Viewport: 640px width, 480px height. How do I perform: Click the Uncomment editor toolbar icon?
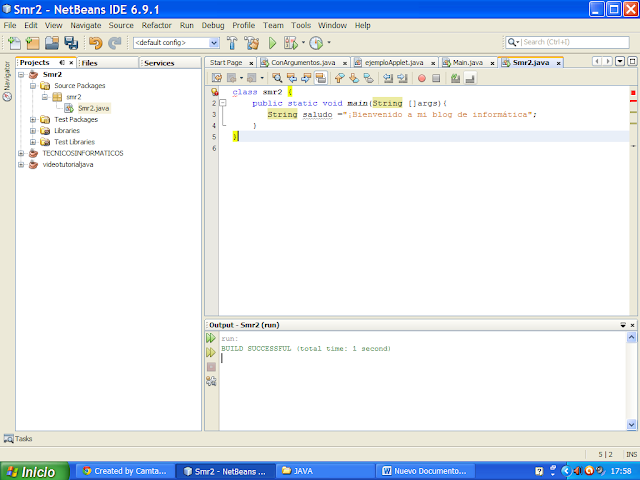[x=470, y=78]
